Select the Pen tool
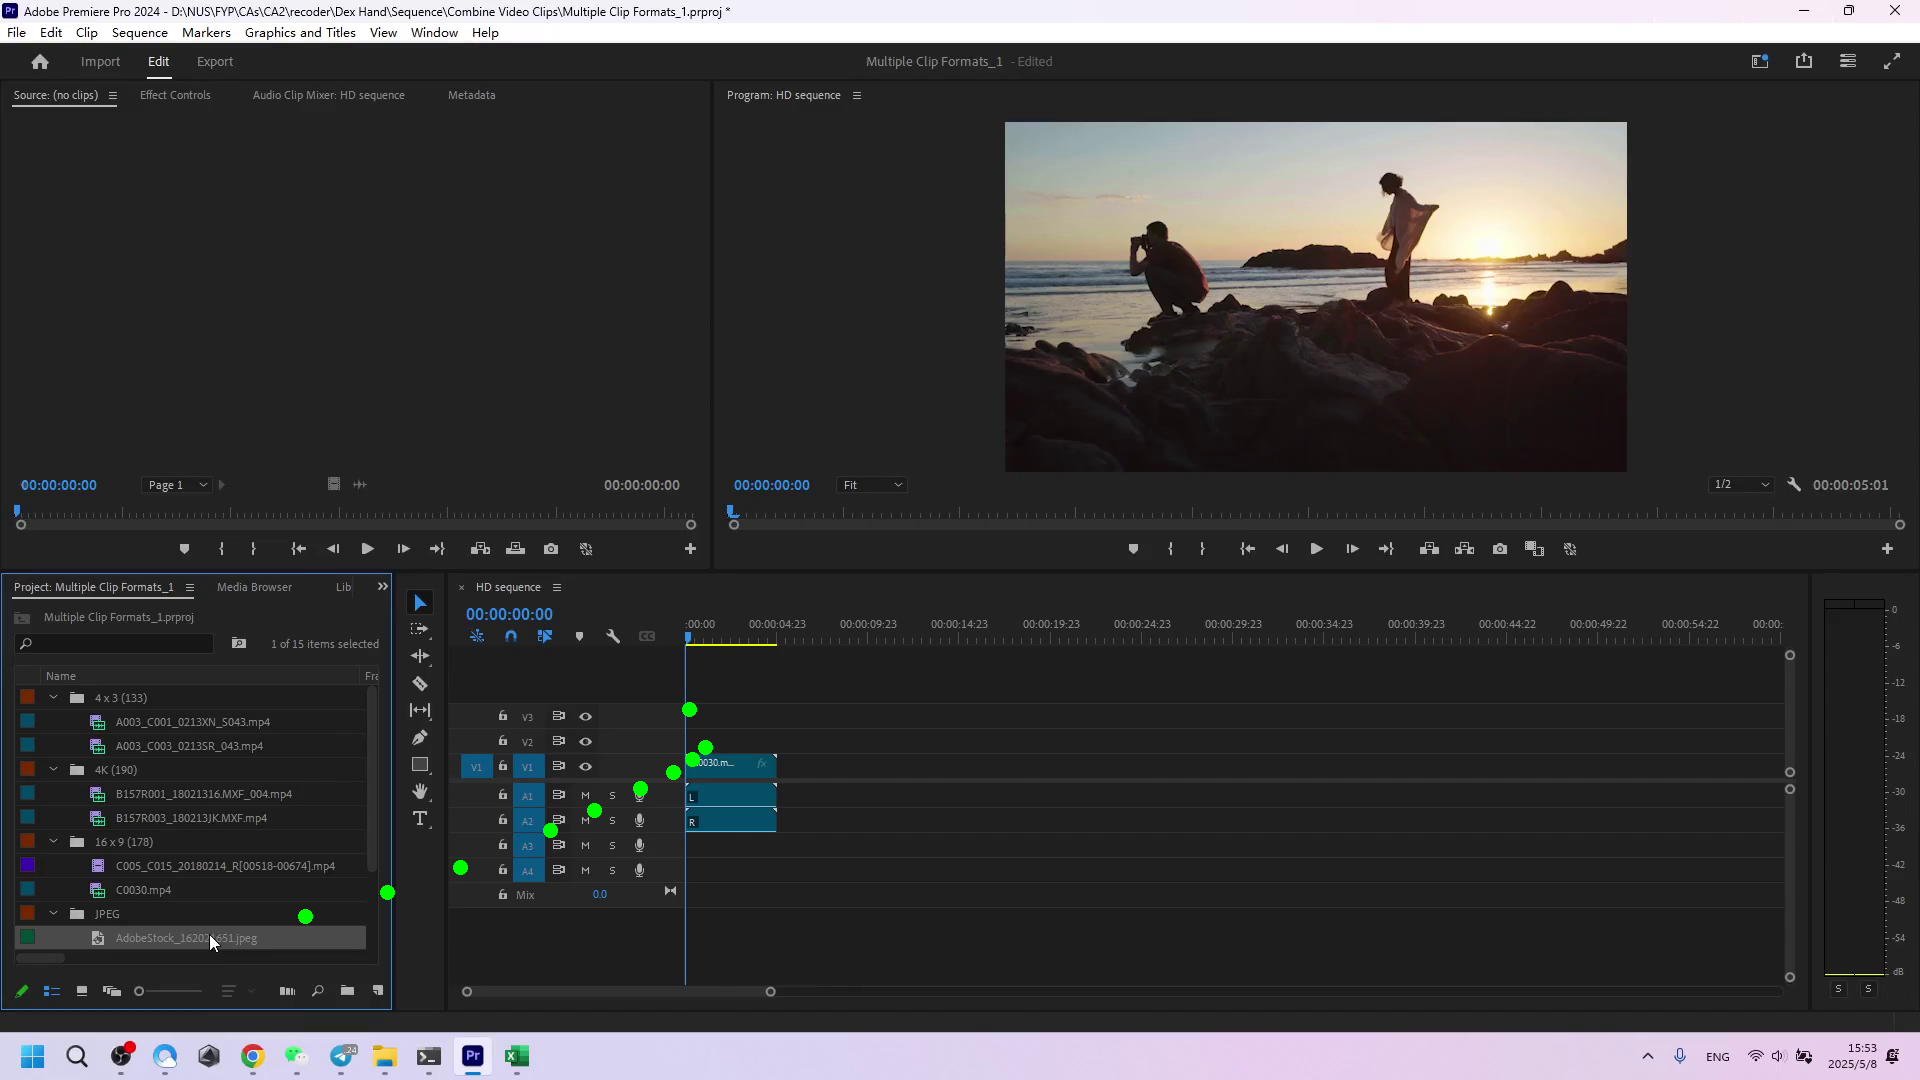Image resolution: width=1920 pixels, height=1080 pixels. click(420, 738)
